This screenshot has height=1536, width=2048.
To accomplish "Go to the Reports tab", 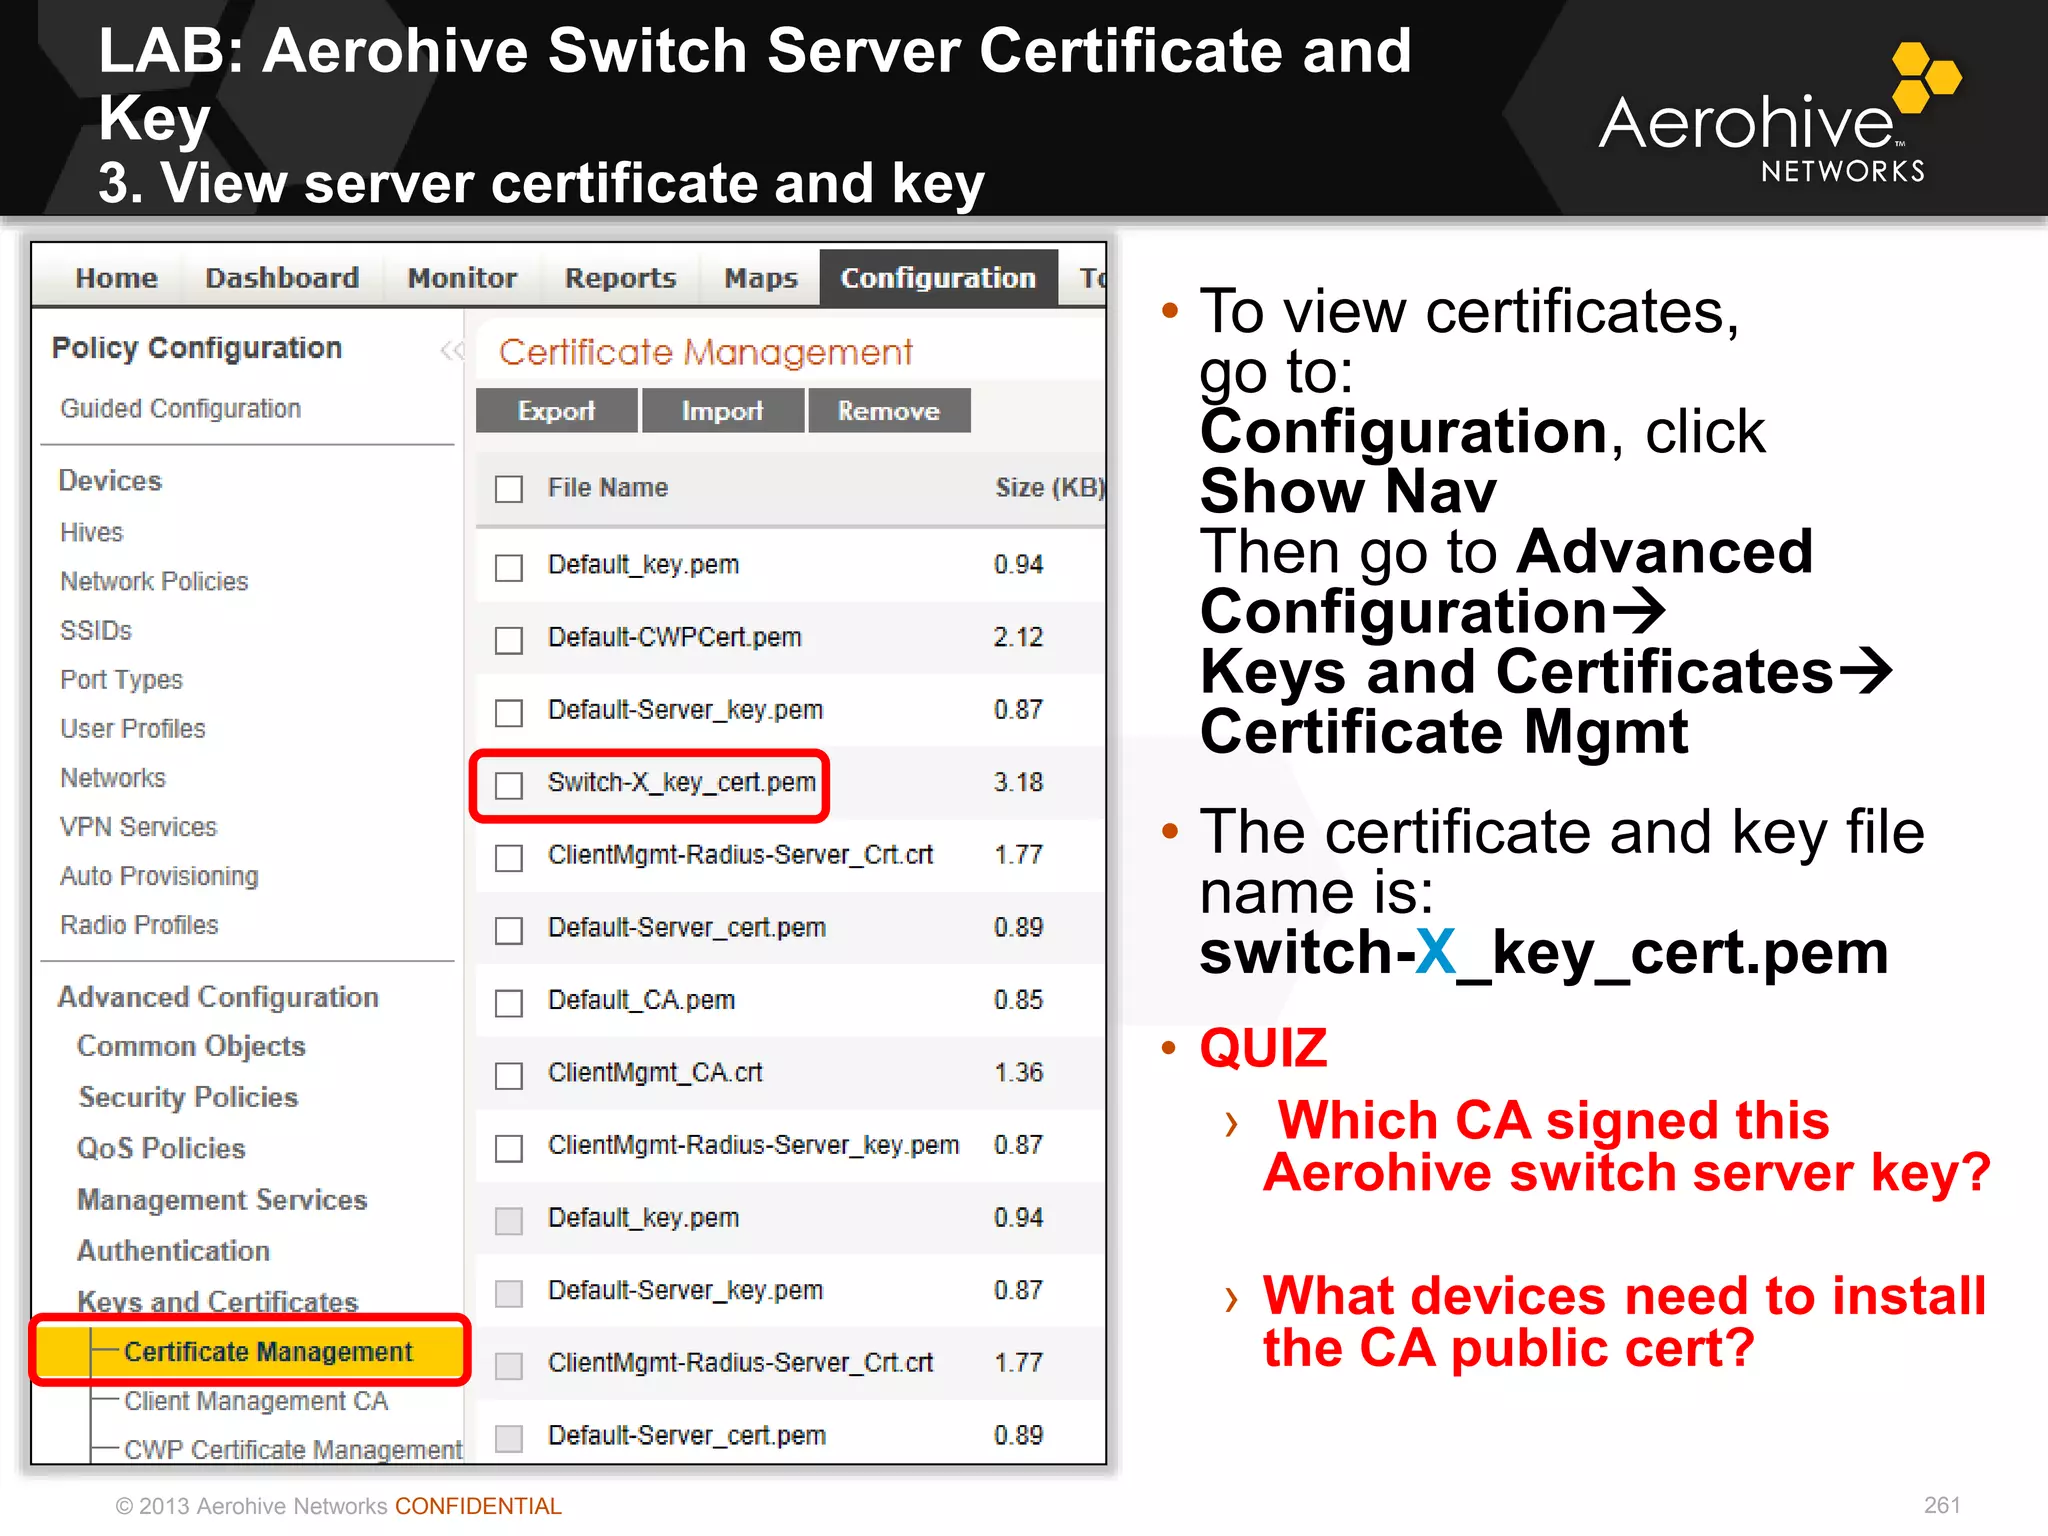I will (620, 278).
